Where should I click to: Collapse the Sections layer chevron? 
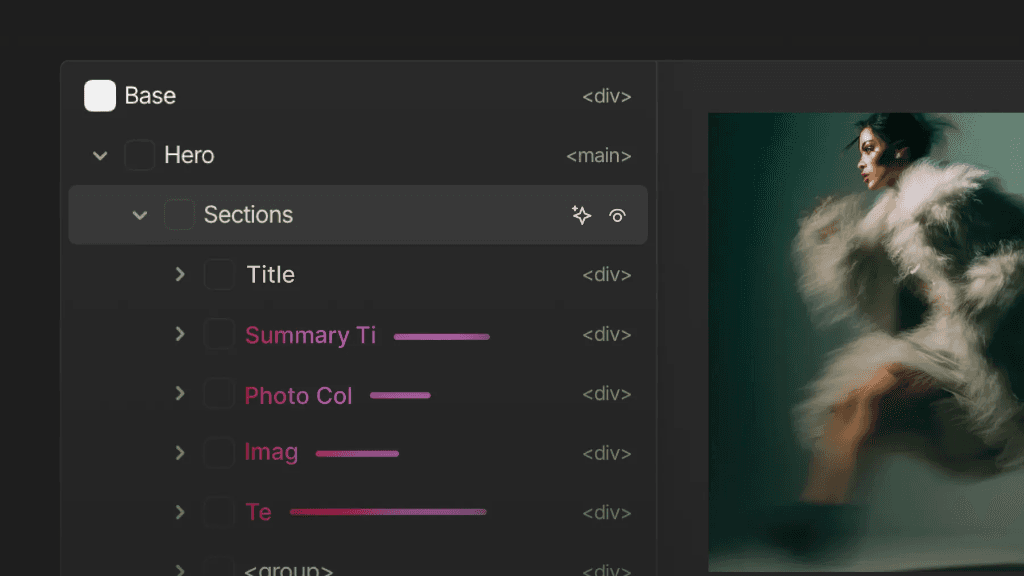(140, 214)
